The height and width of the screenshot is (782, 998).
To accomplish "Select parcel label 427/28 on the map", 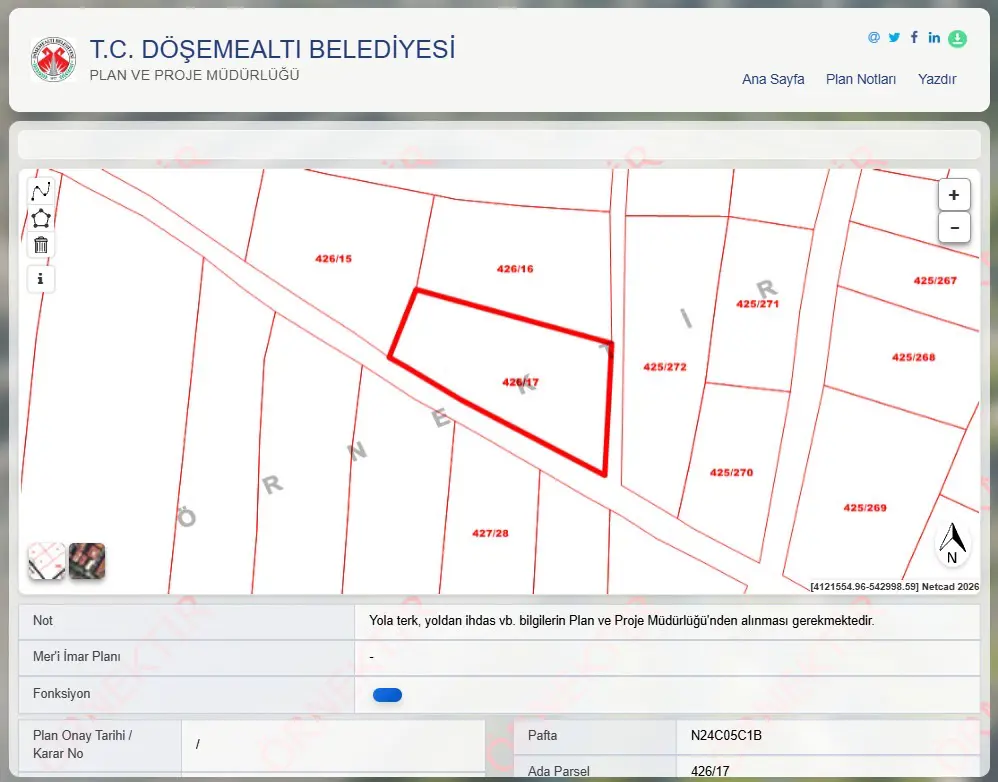I will pos(490,533).
